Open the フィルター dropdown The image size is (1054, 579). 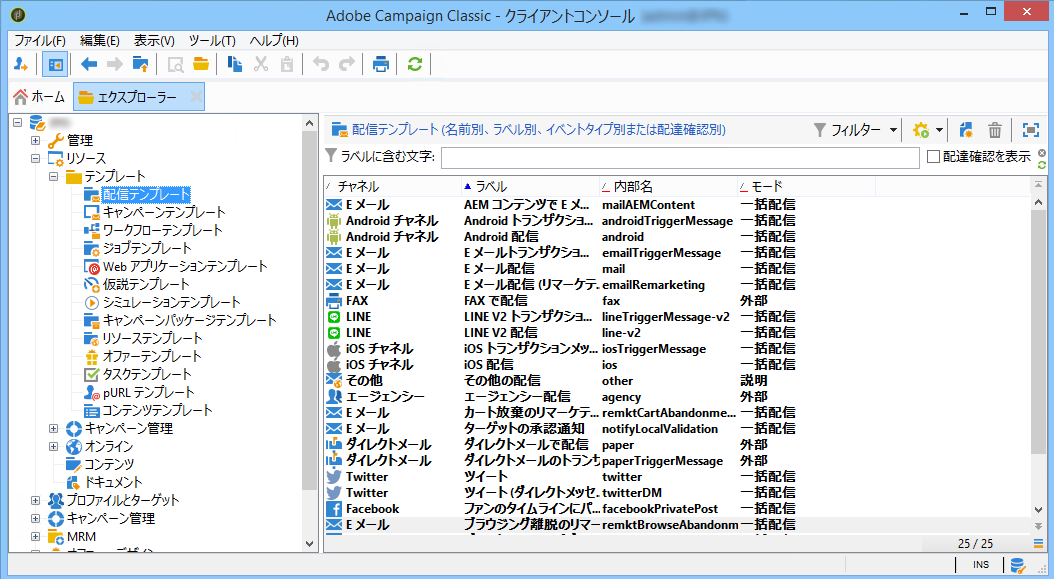tap(855, 130)
